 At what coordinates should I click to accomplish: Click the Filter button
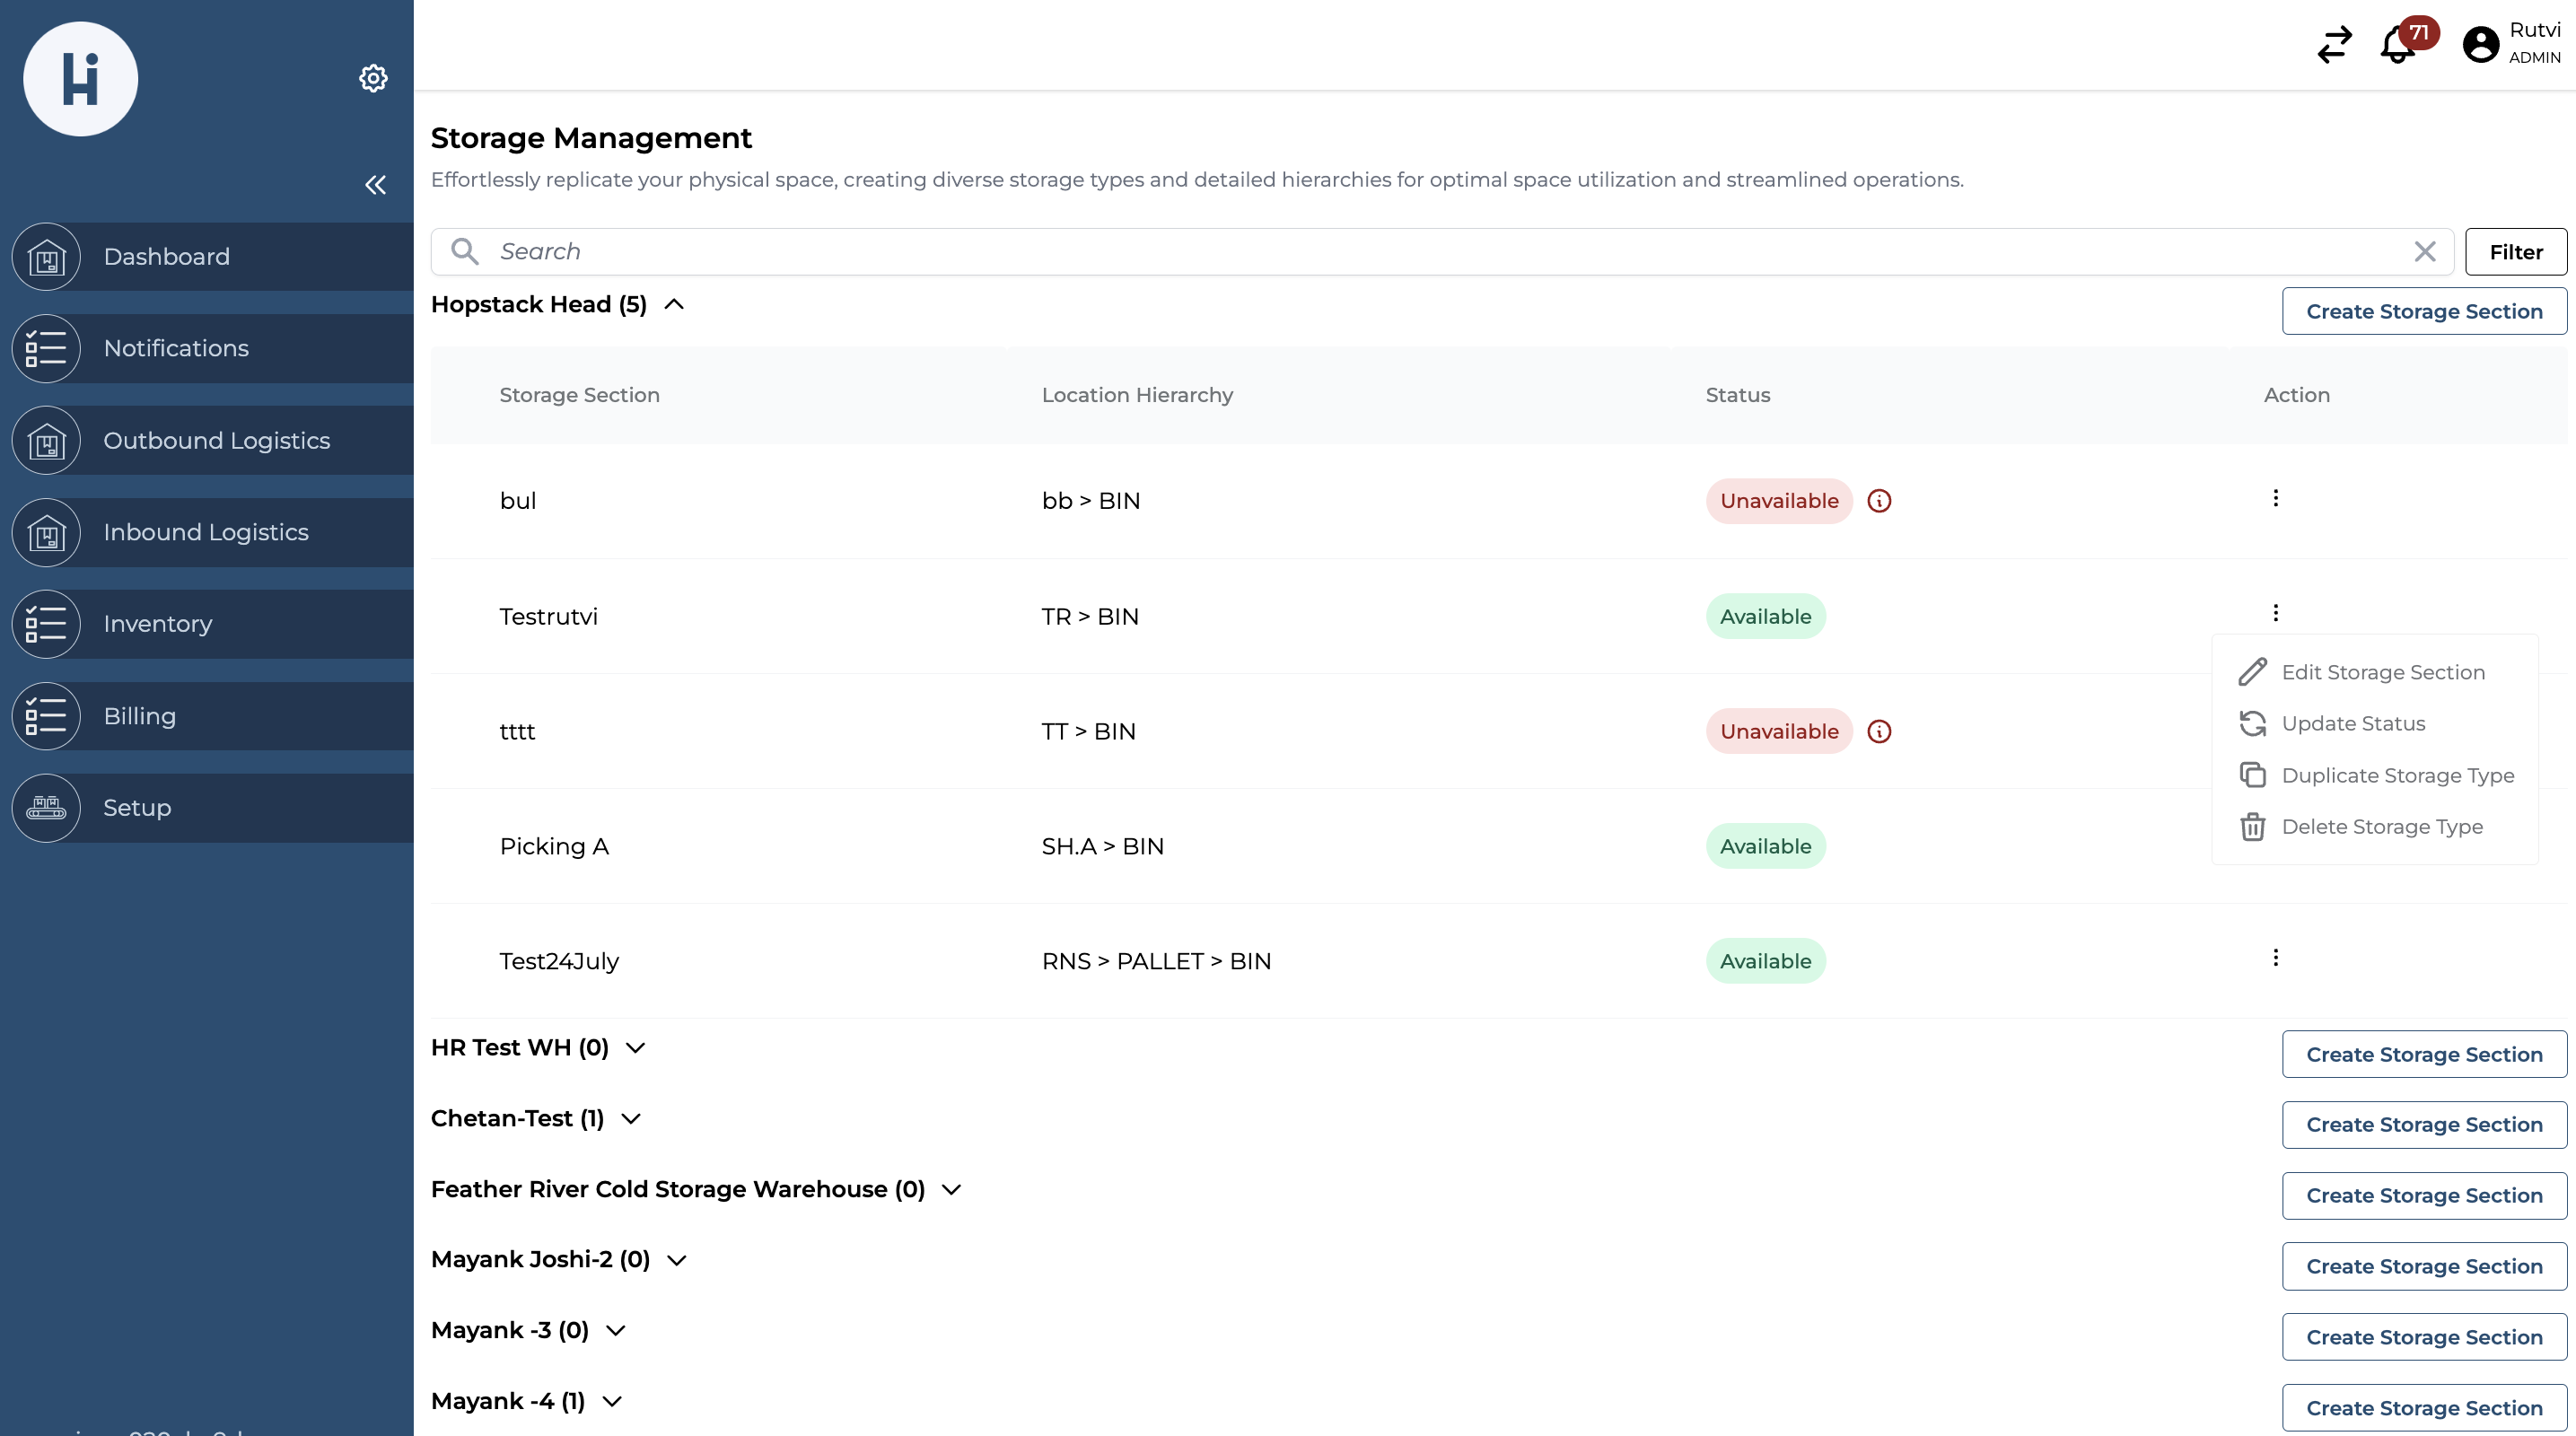(x=2515, y=252)
